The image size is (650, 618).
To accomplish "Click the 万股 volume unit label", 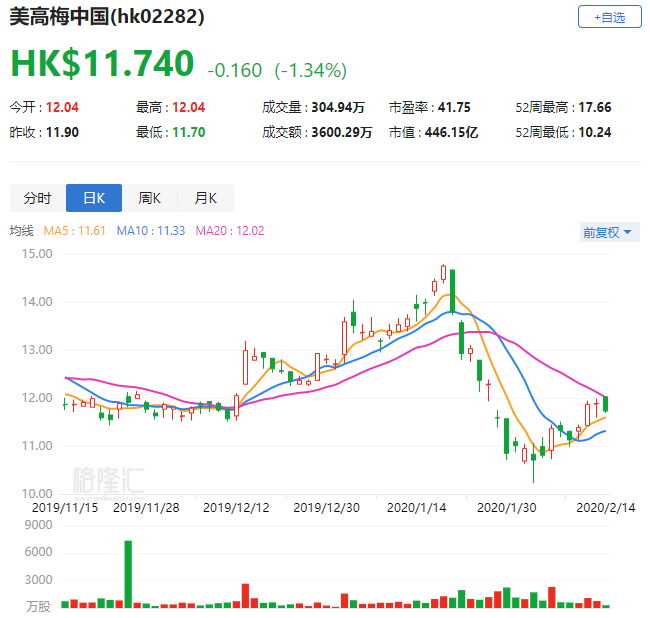I will coord(39,606).
